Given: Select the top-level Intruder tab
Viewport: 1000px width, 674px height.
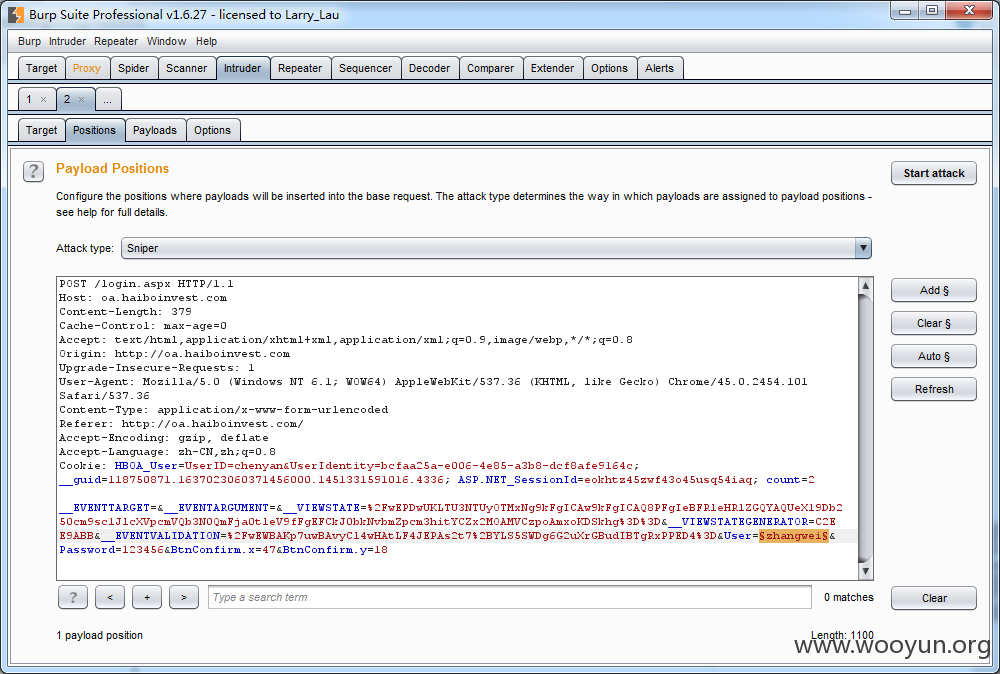Looking at the screenshot, I should [242, 68].
